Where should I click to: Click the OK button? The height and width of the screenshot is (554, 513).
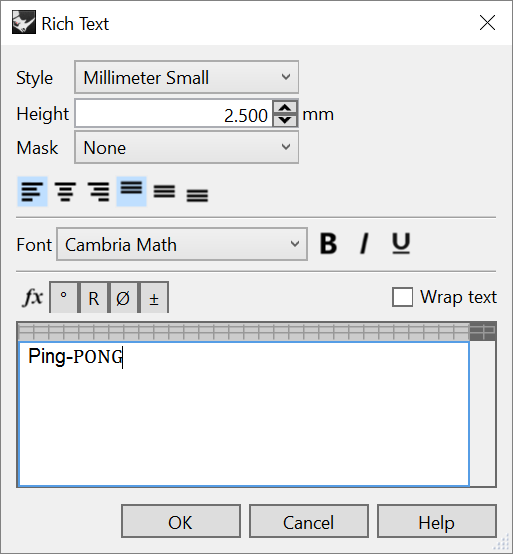pos(181,521)
